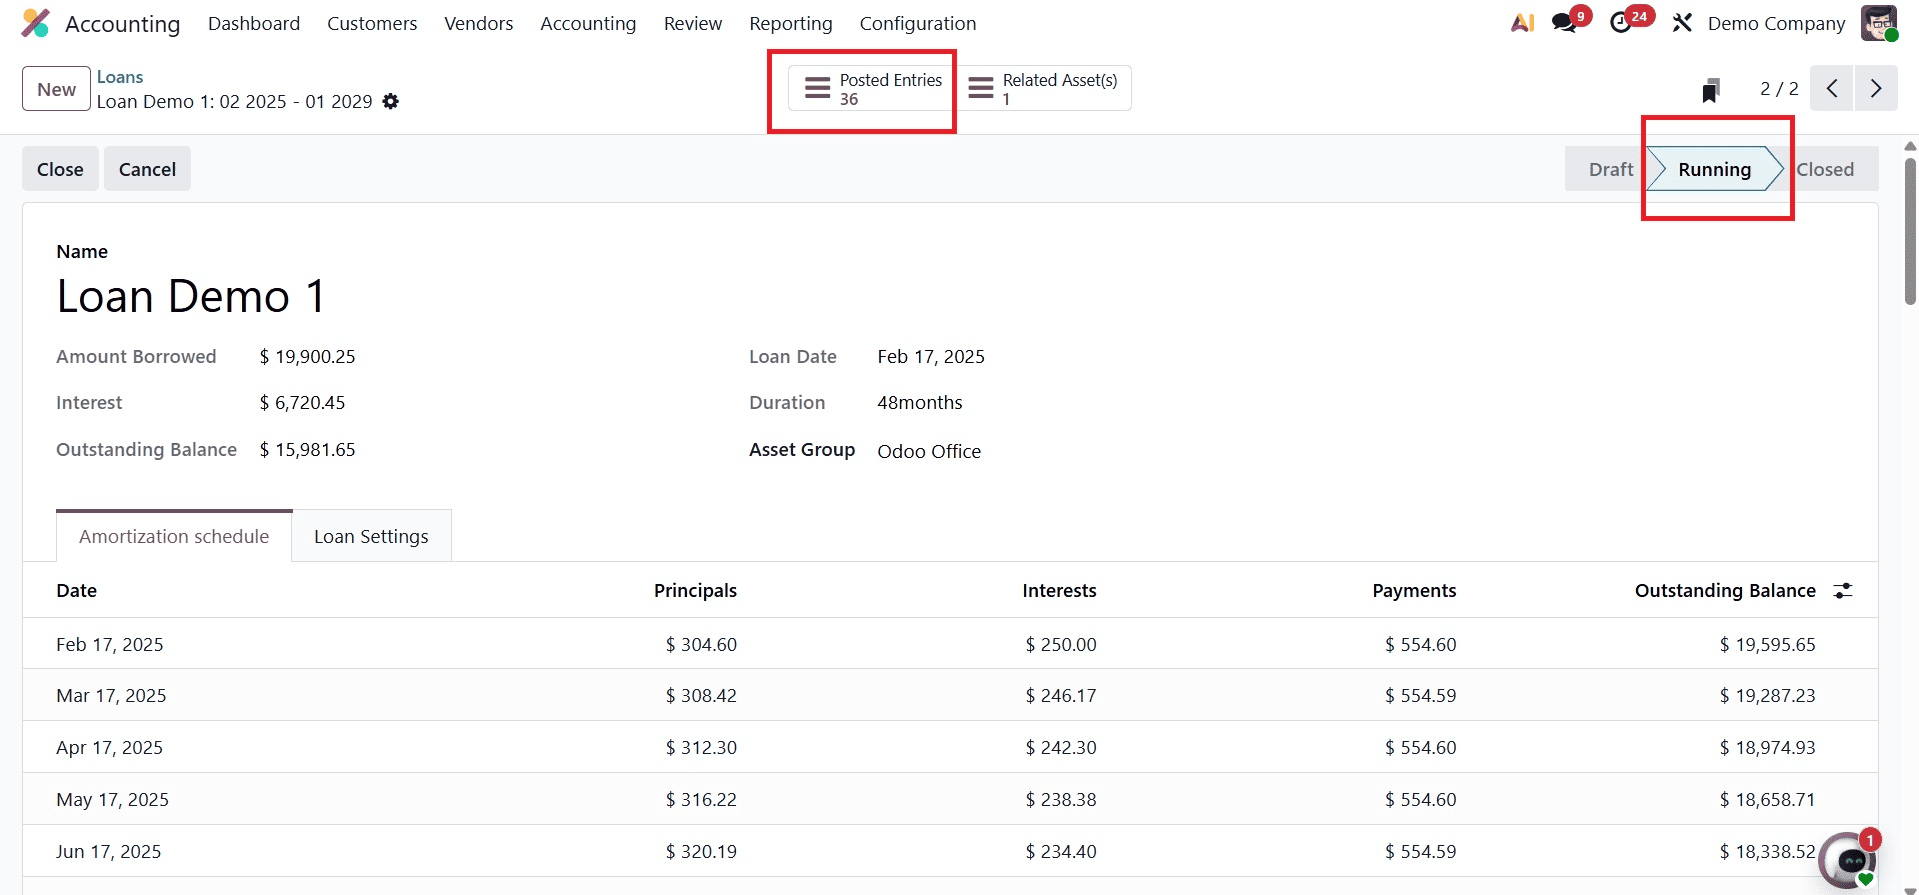Viewport: 1919px width, 895px height.
Task: Click the Odoo Office asset group field
Action: coord(929,451)
